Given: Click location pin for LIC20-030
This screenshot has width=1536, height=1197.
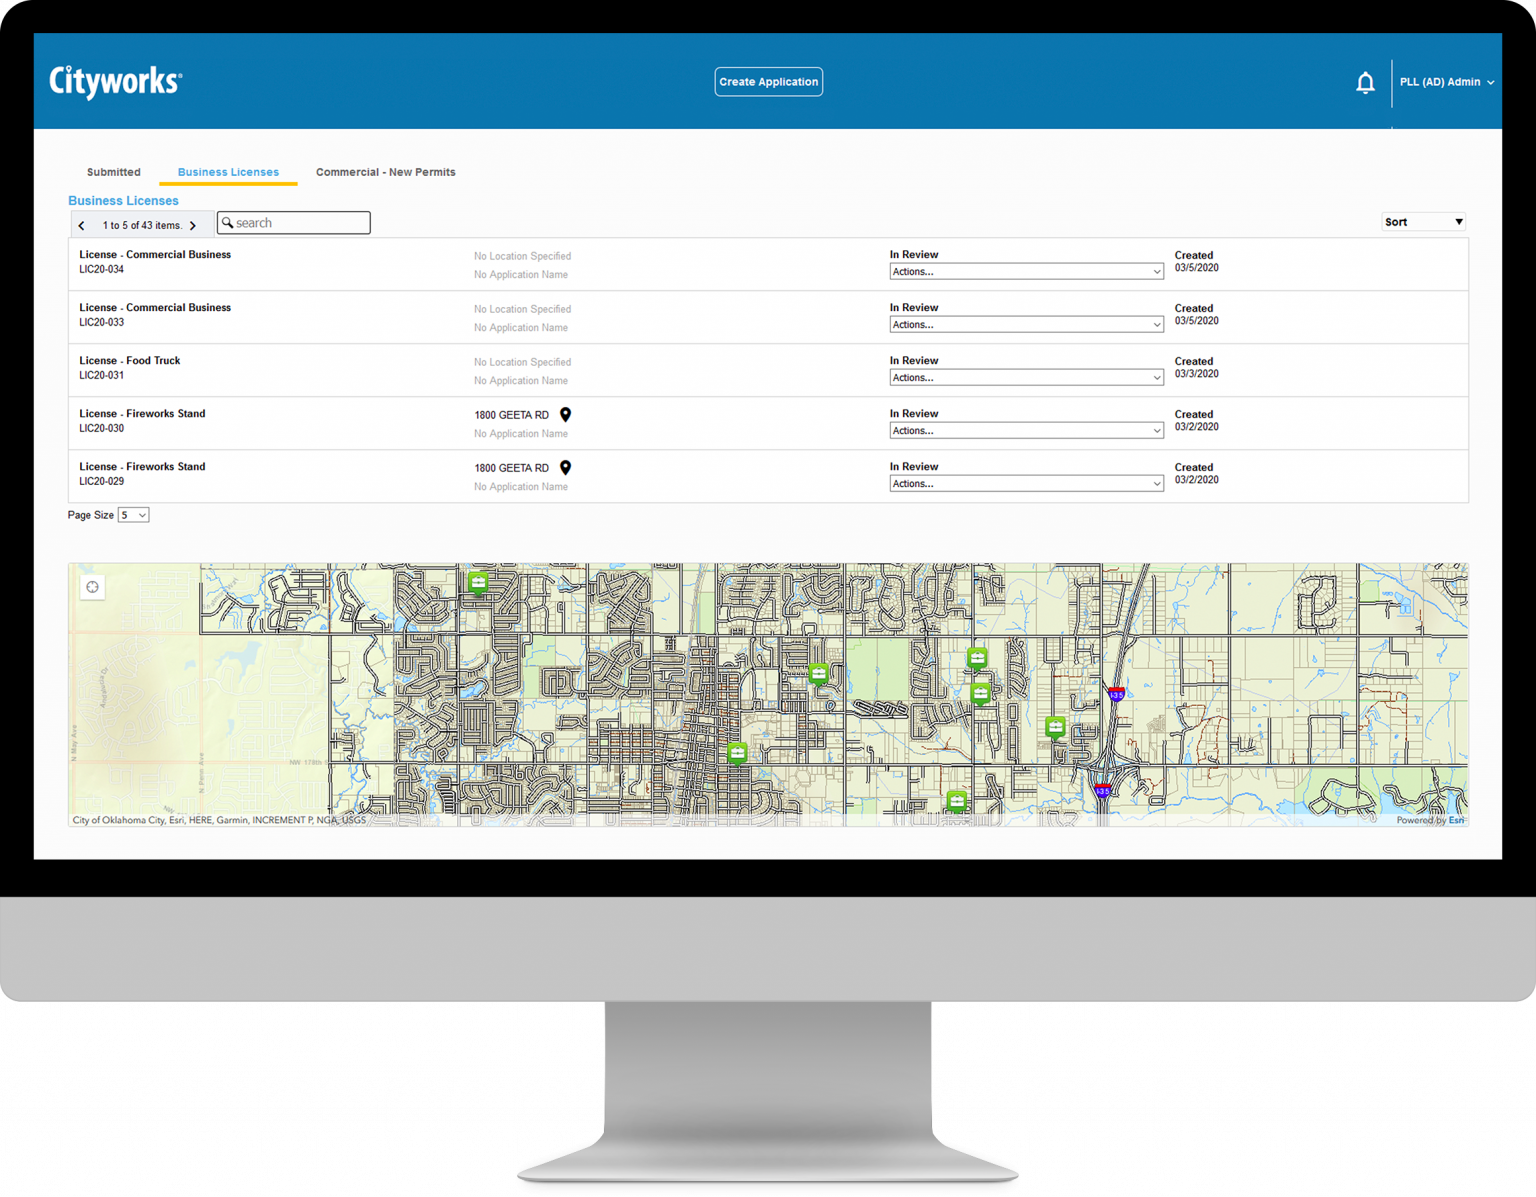Looking at the screenshot, I should pyautogui.click(x=565, y=415).
